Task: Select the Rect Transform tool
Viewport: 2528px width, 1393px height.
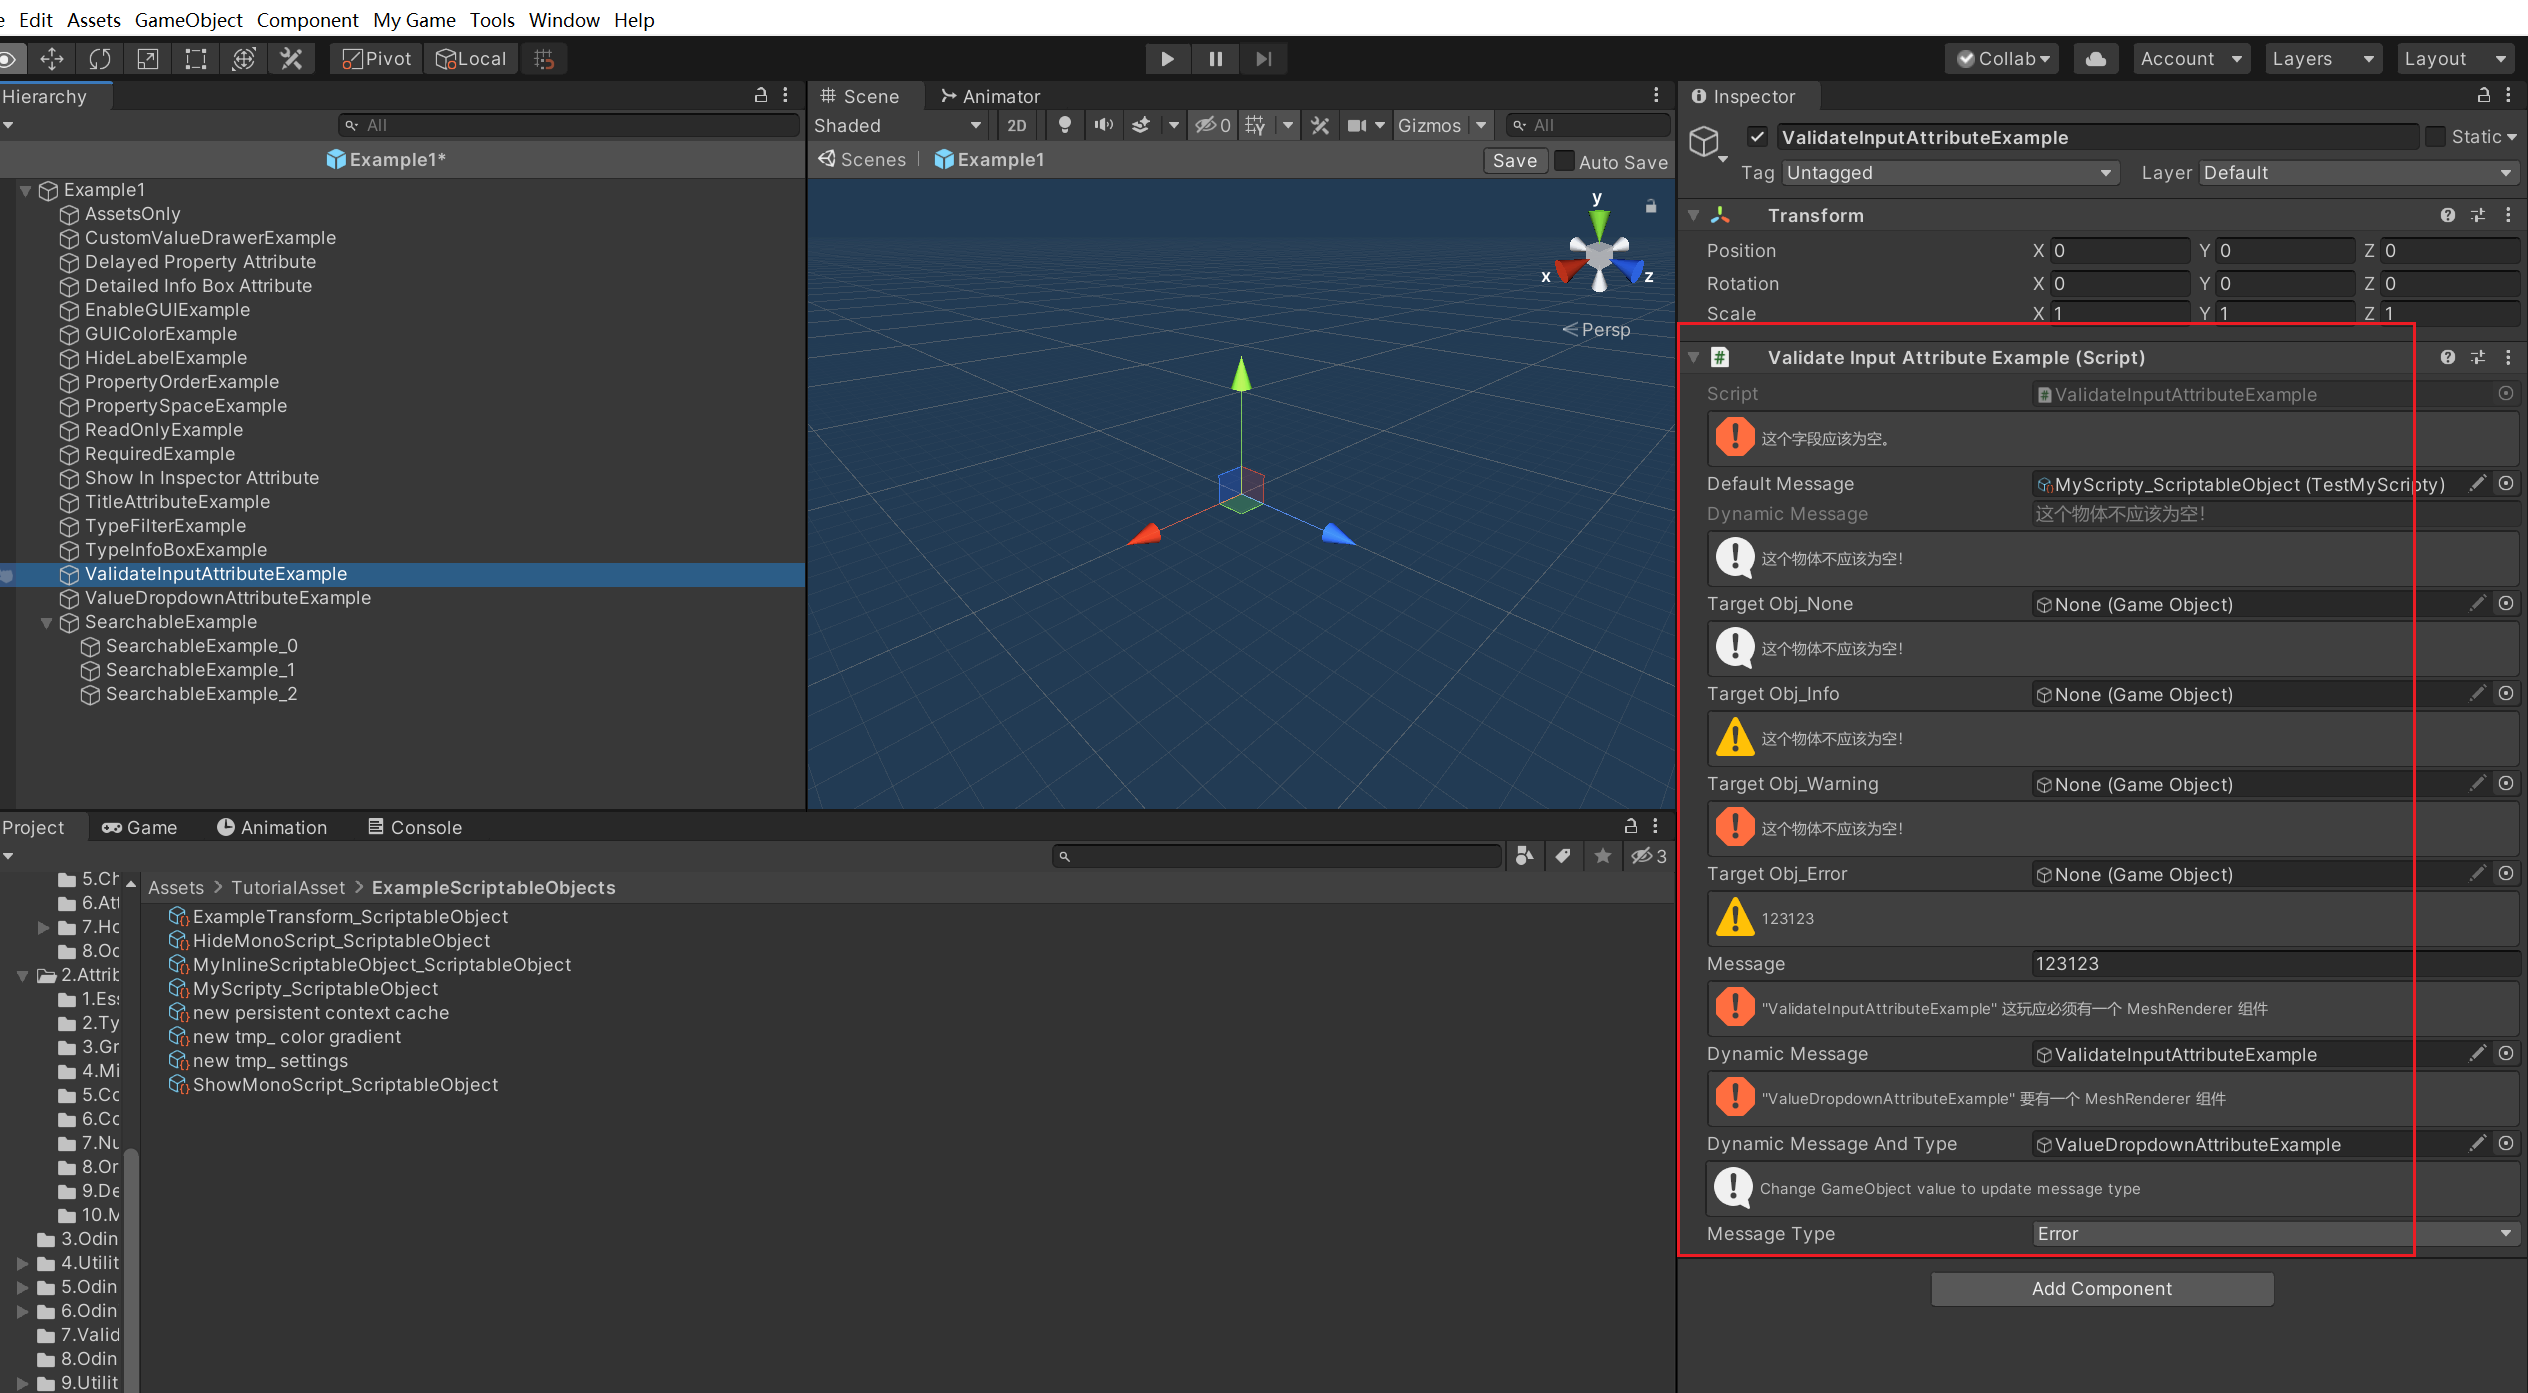Action: [x=196, y=59]
